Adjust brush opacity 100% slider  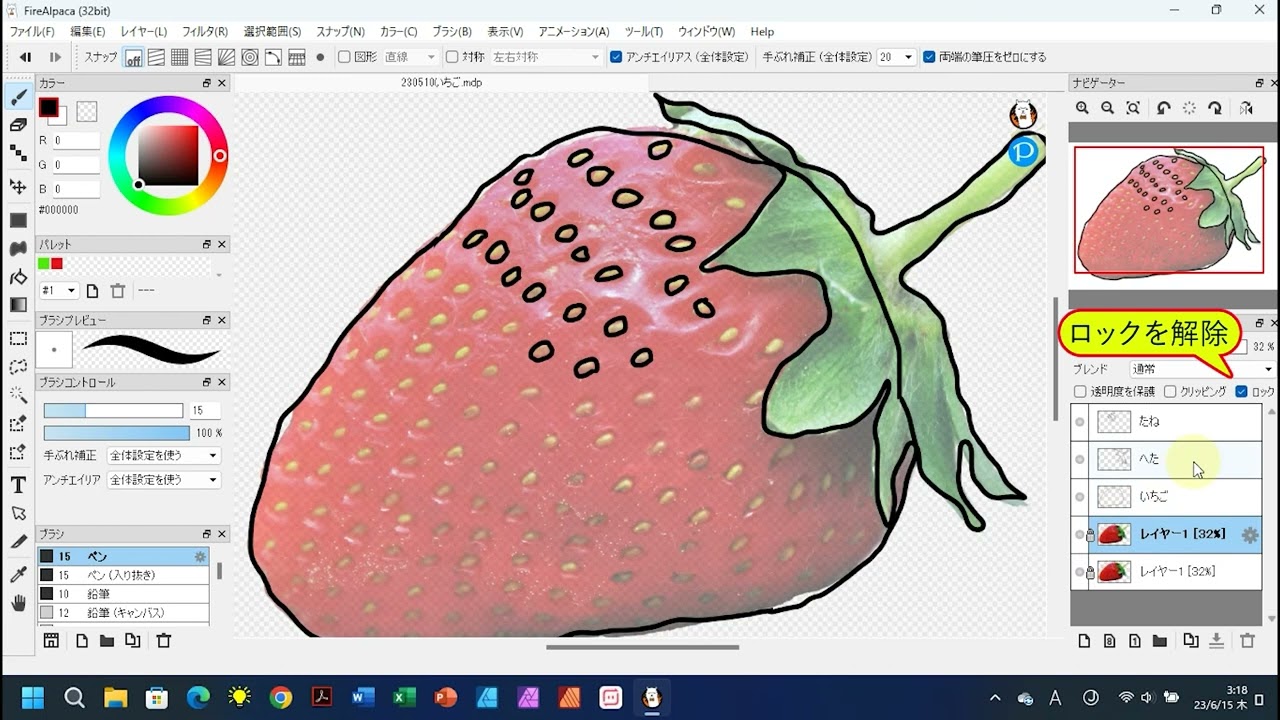(x=116, y=433)
